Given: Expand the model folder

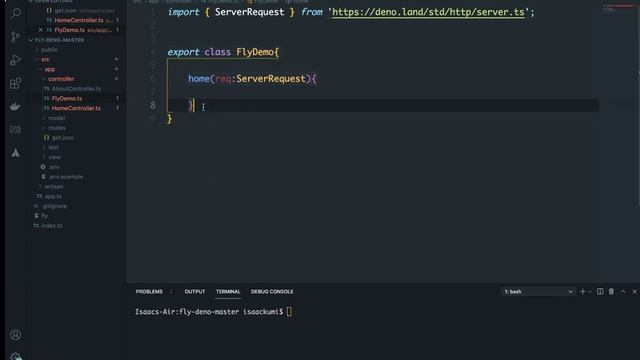Looking at the screenshot, I should tap(56, 118).
